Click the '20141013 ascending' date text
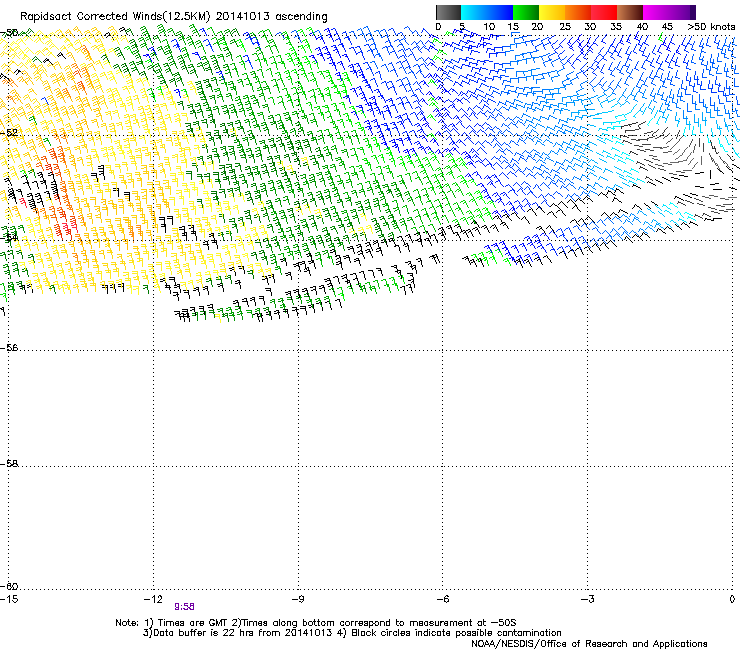 coord(272,17)
